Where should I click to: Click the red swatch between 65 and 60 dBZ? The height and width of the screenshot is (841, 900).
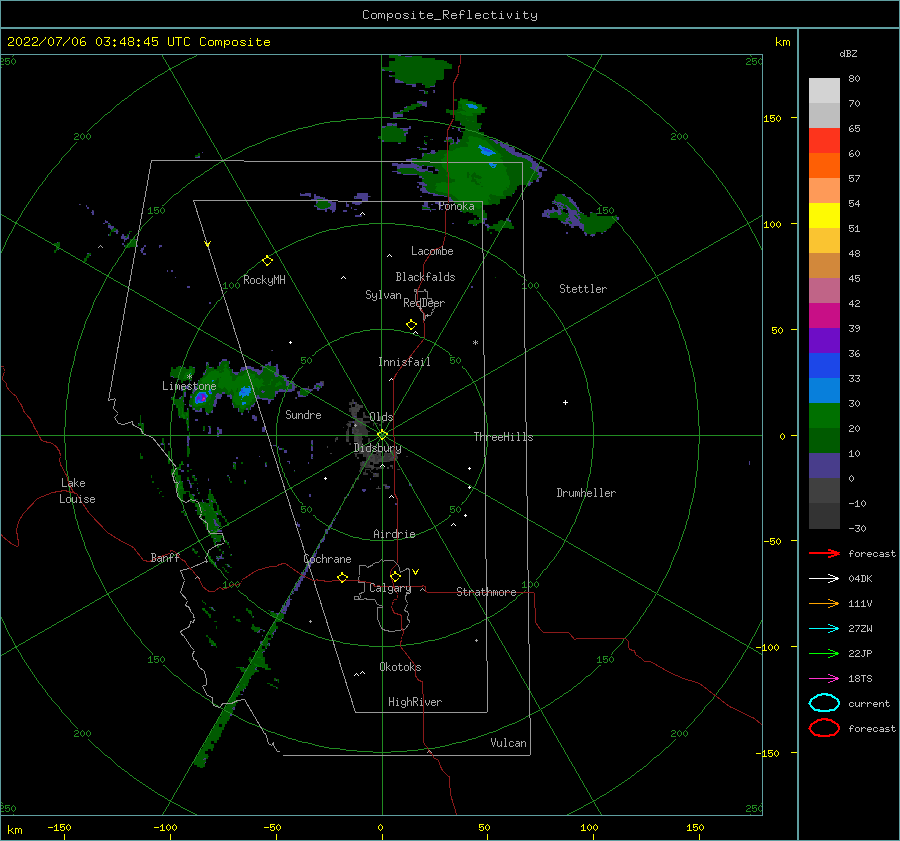824,141
